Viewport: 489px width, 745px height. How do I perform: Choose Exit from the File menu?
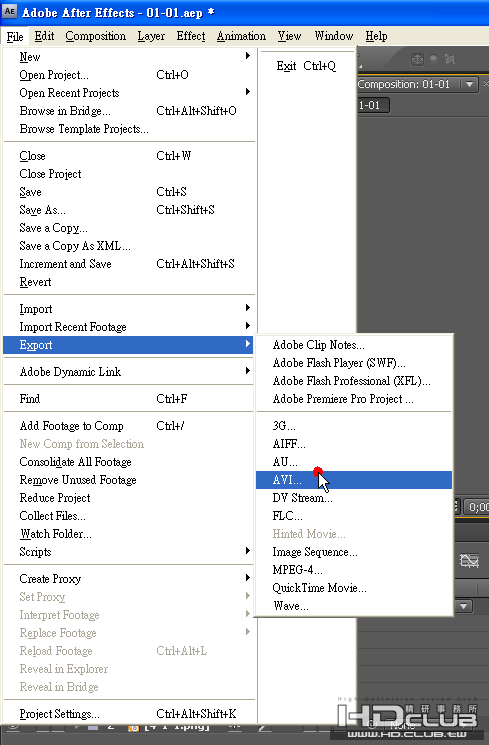coord(307,66)
